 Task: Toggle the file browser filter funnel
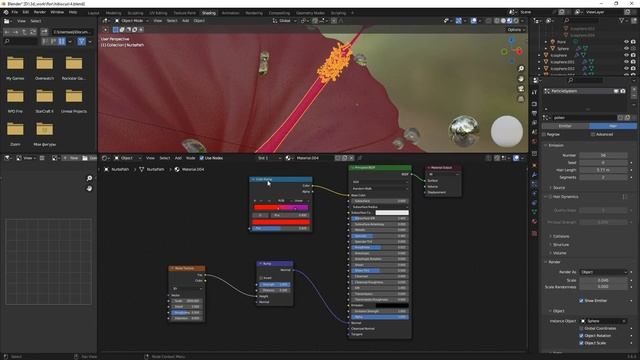pyautogui.click(x=82, y=41)
